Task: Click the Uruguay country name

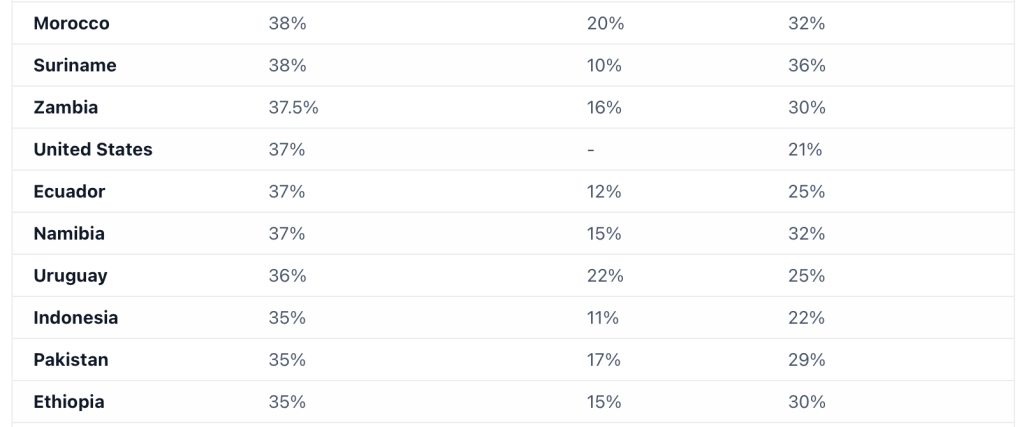Action: point(70,275)
